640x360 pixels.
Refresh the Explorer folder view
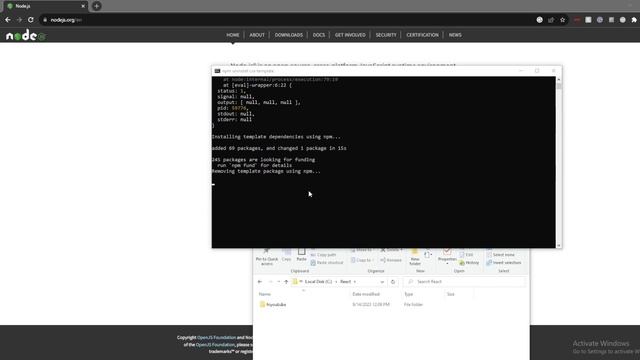[393, 282]
